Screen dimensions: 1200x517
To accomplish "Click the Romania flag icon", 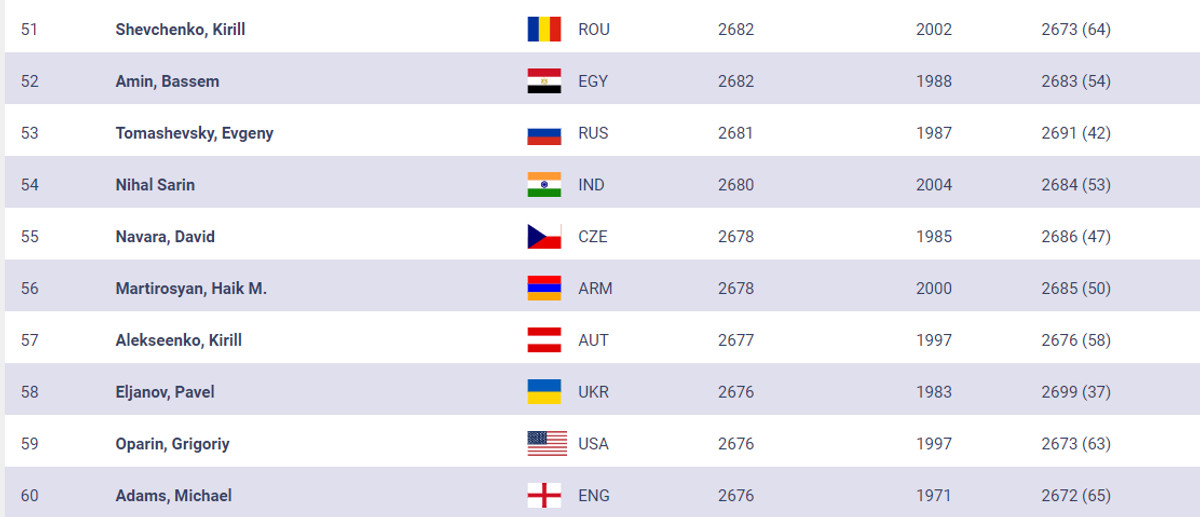I will (x=544, y=30).
